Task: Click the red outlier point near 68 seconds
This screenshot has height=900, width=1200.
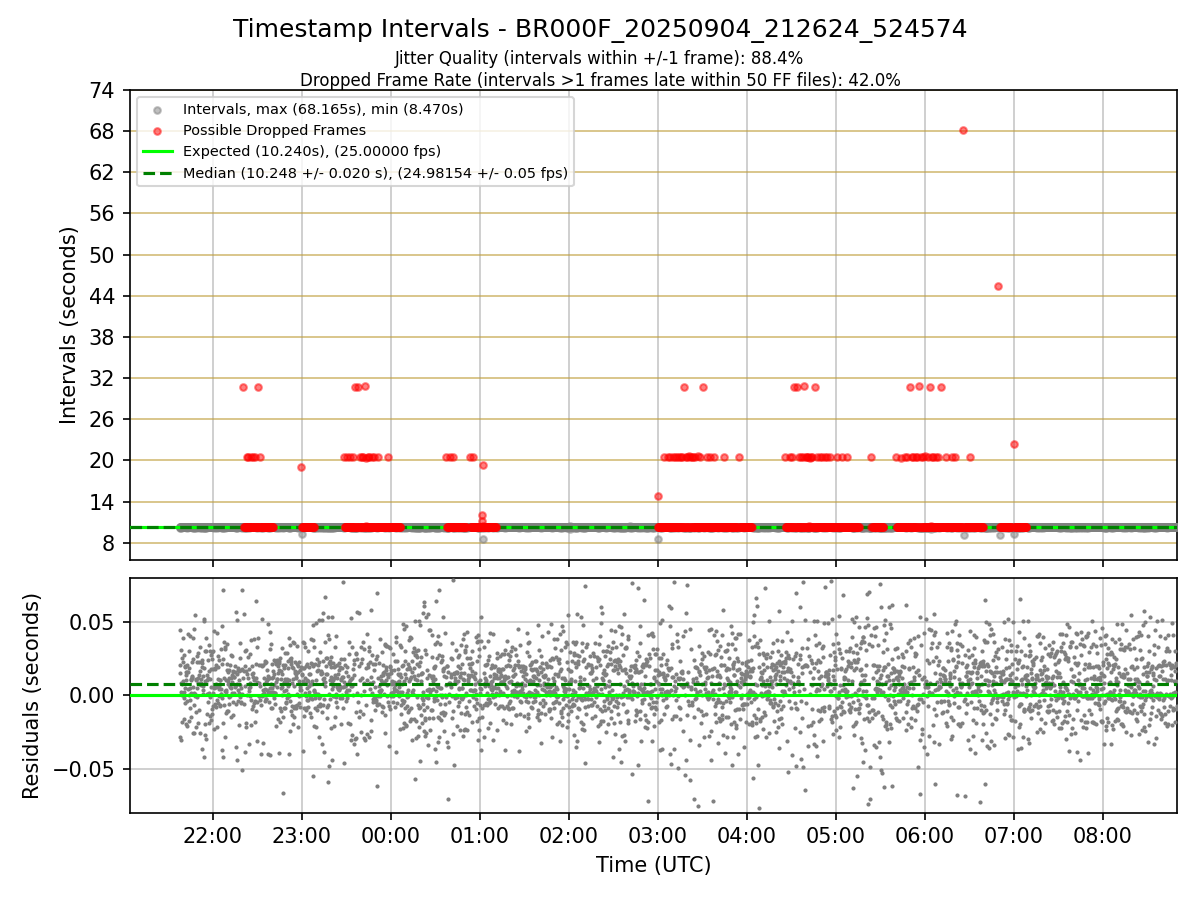Action: (963, 130)
